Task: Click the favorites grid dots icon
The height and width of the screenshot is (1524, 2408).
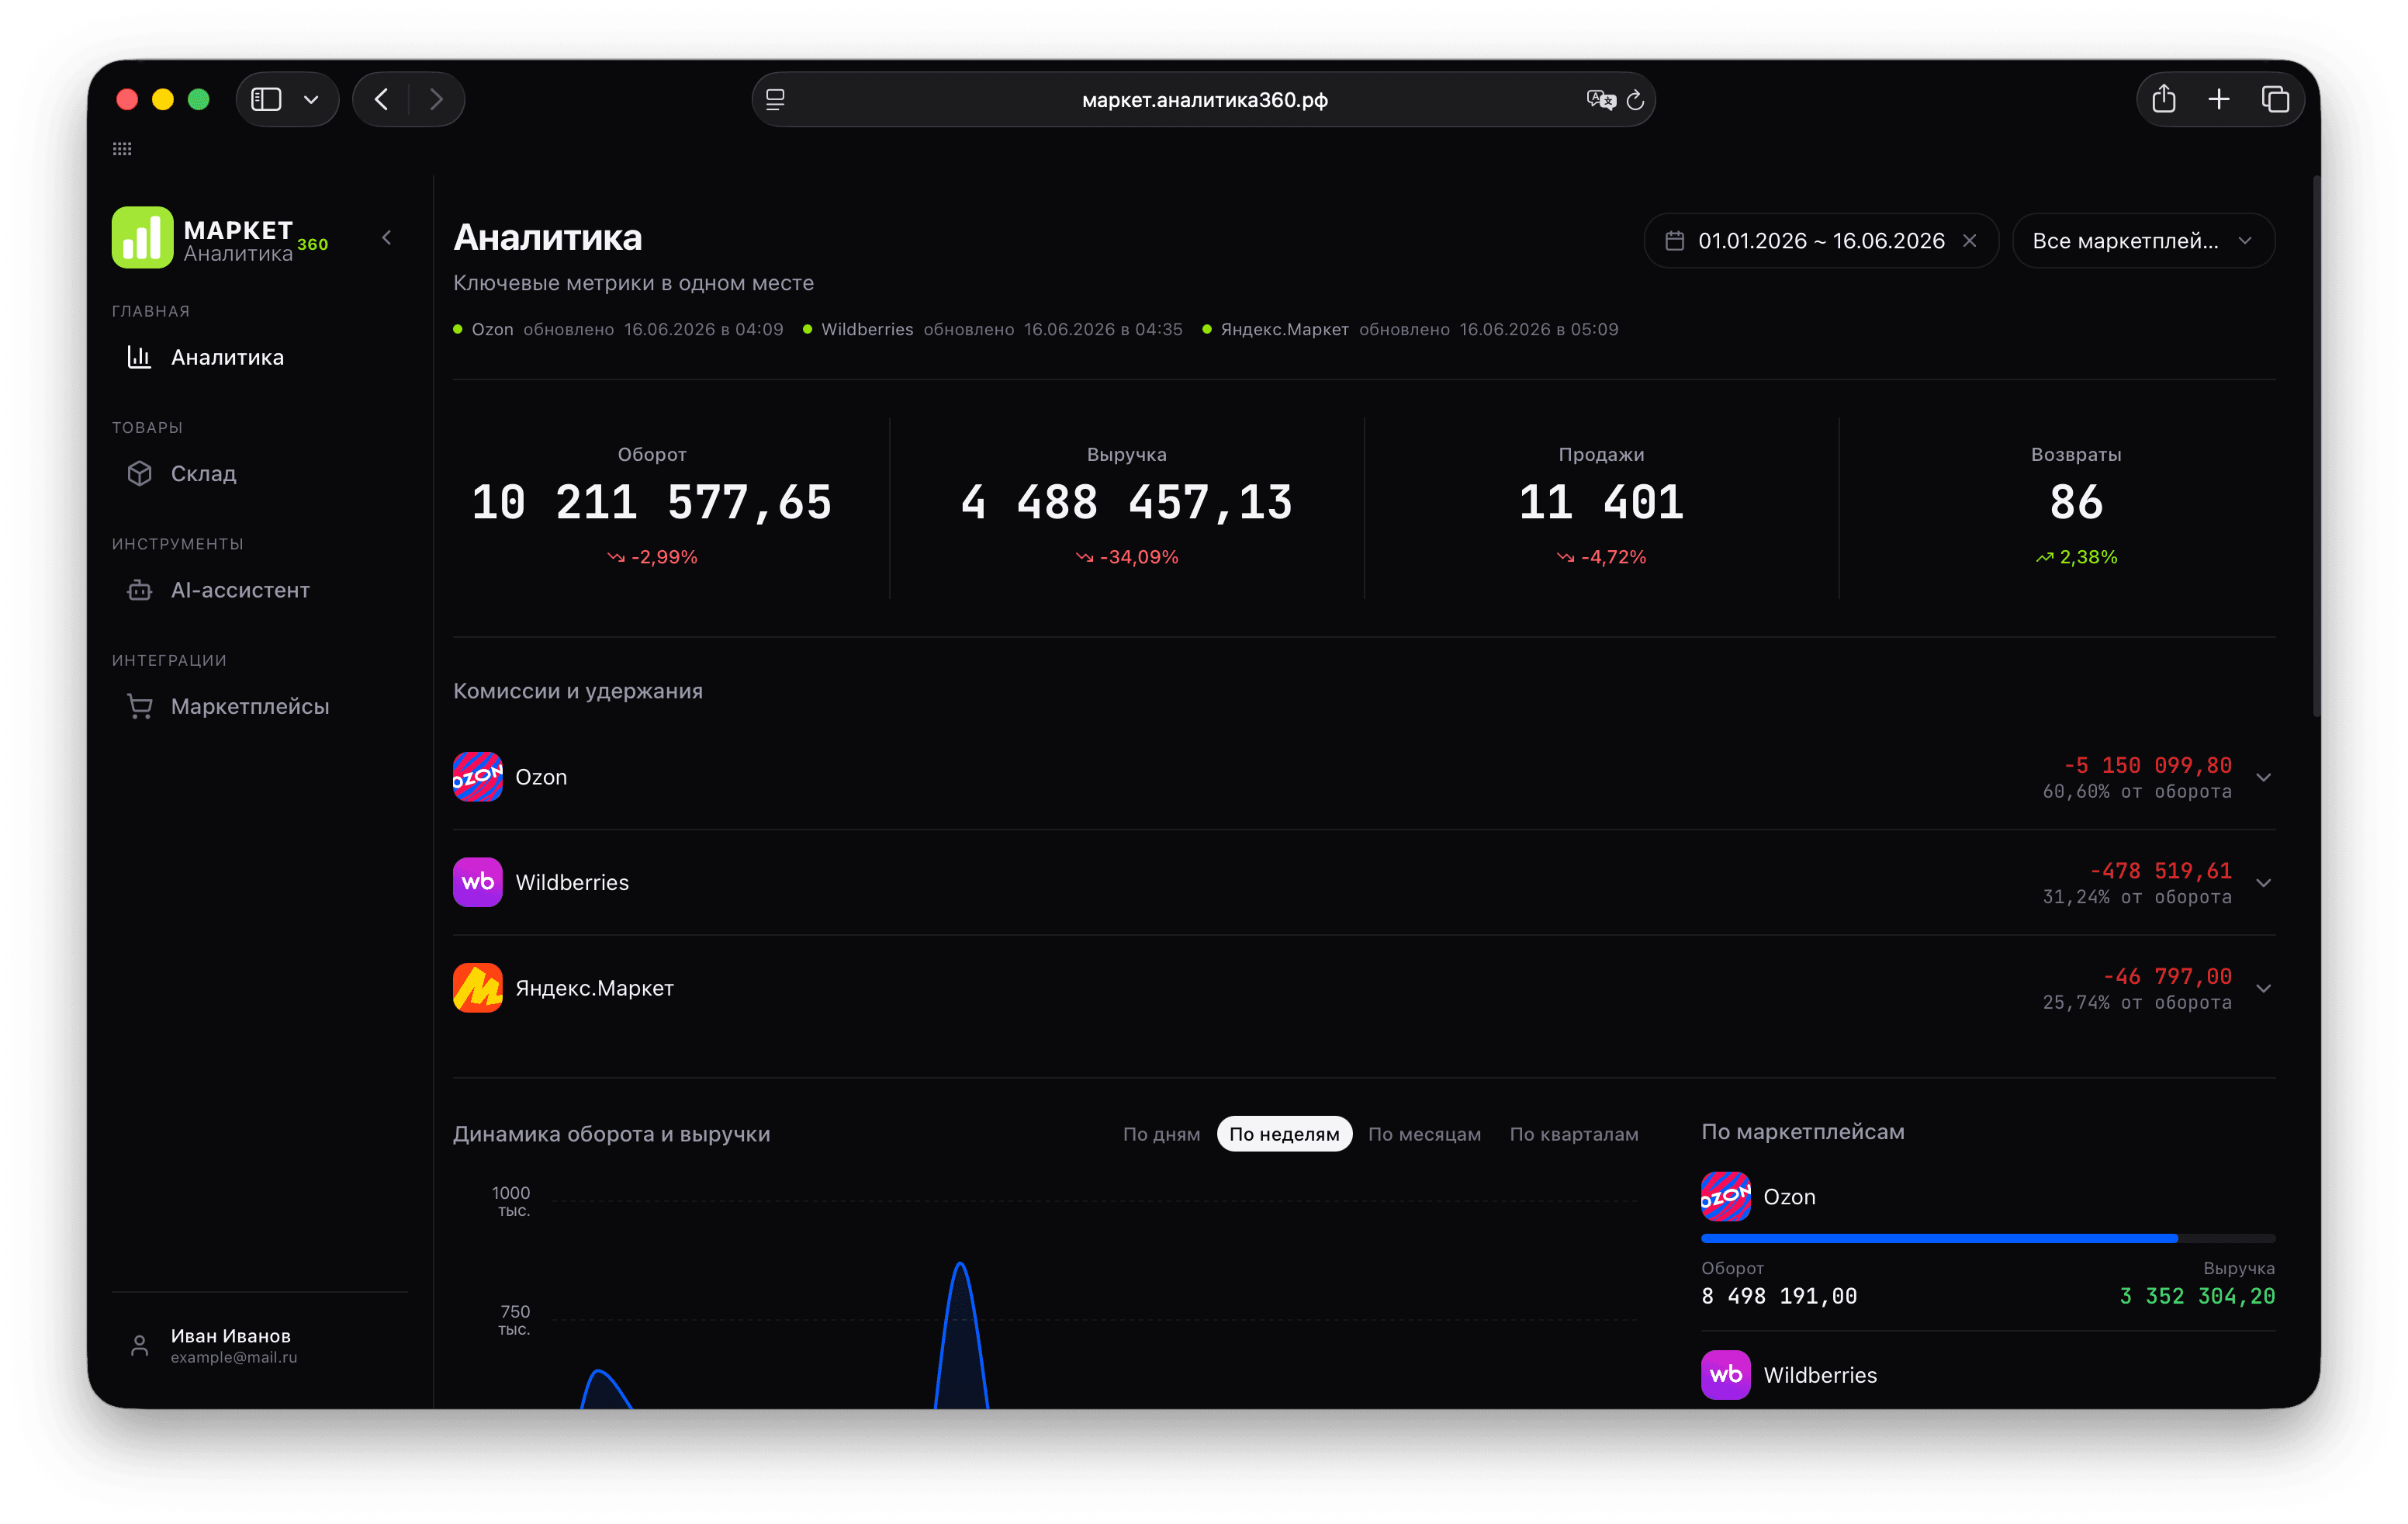Action: pyautogui.click(x=122, y=149)
